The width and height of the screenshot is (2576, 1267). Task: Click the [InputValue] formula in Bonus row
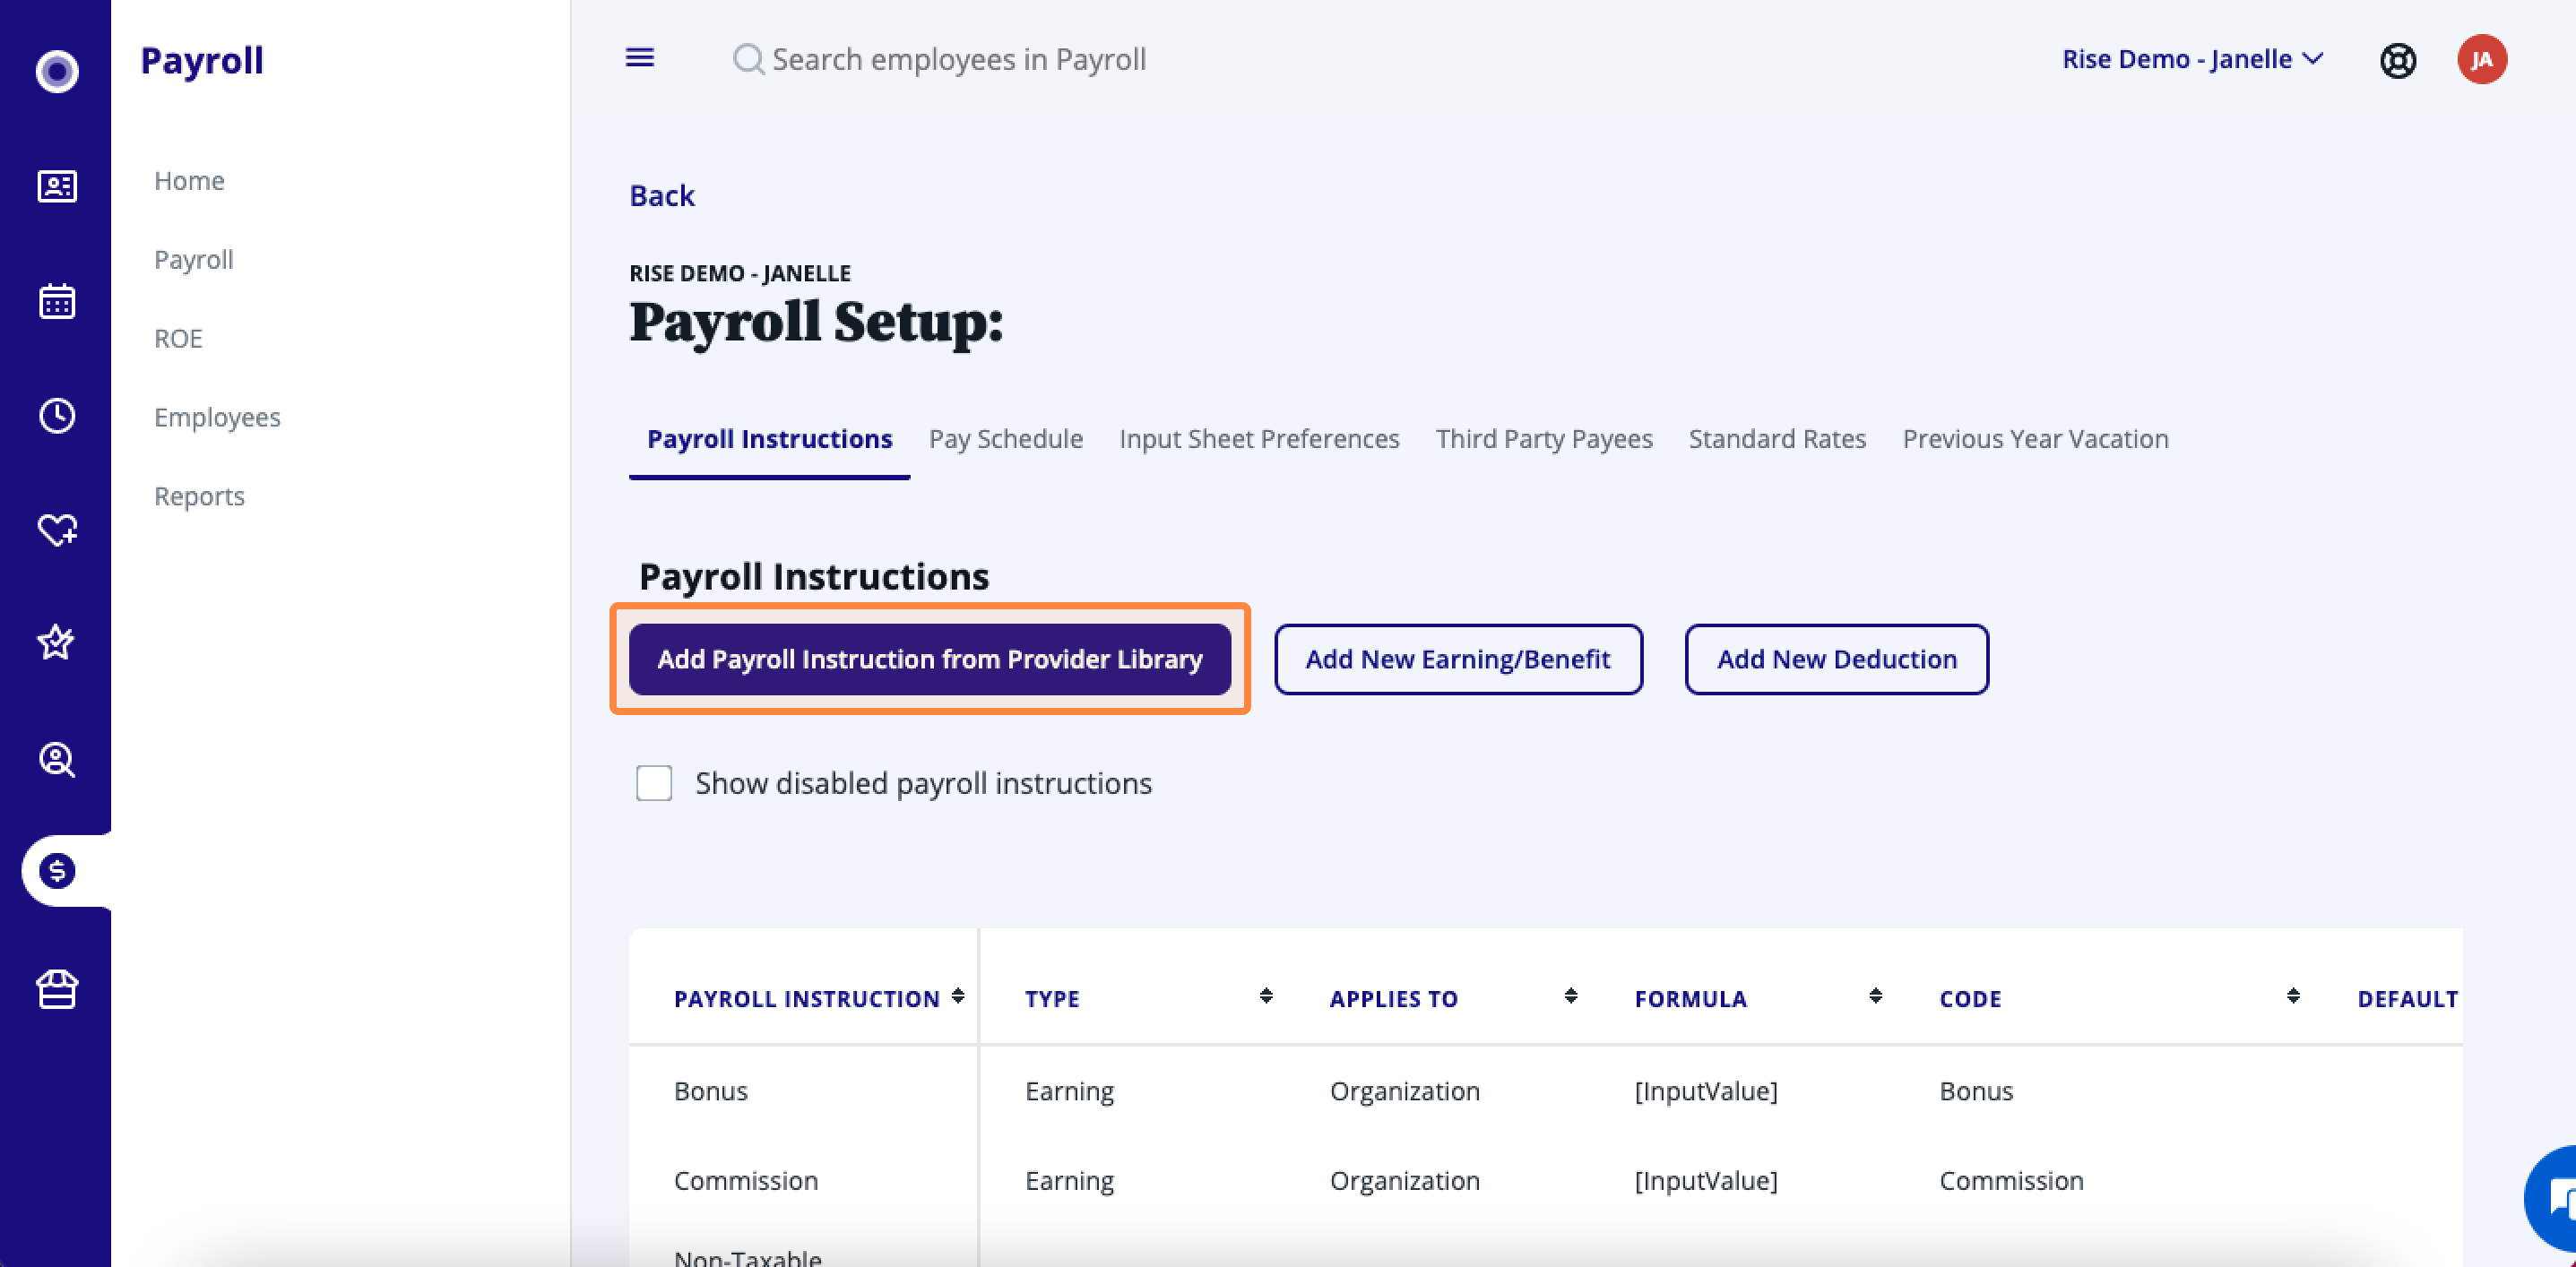coord(1706,1091)
